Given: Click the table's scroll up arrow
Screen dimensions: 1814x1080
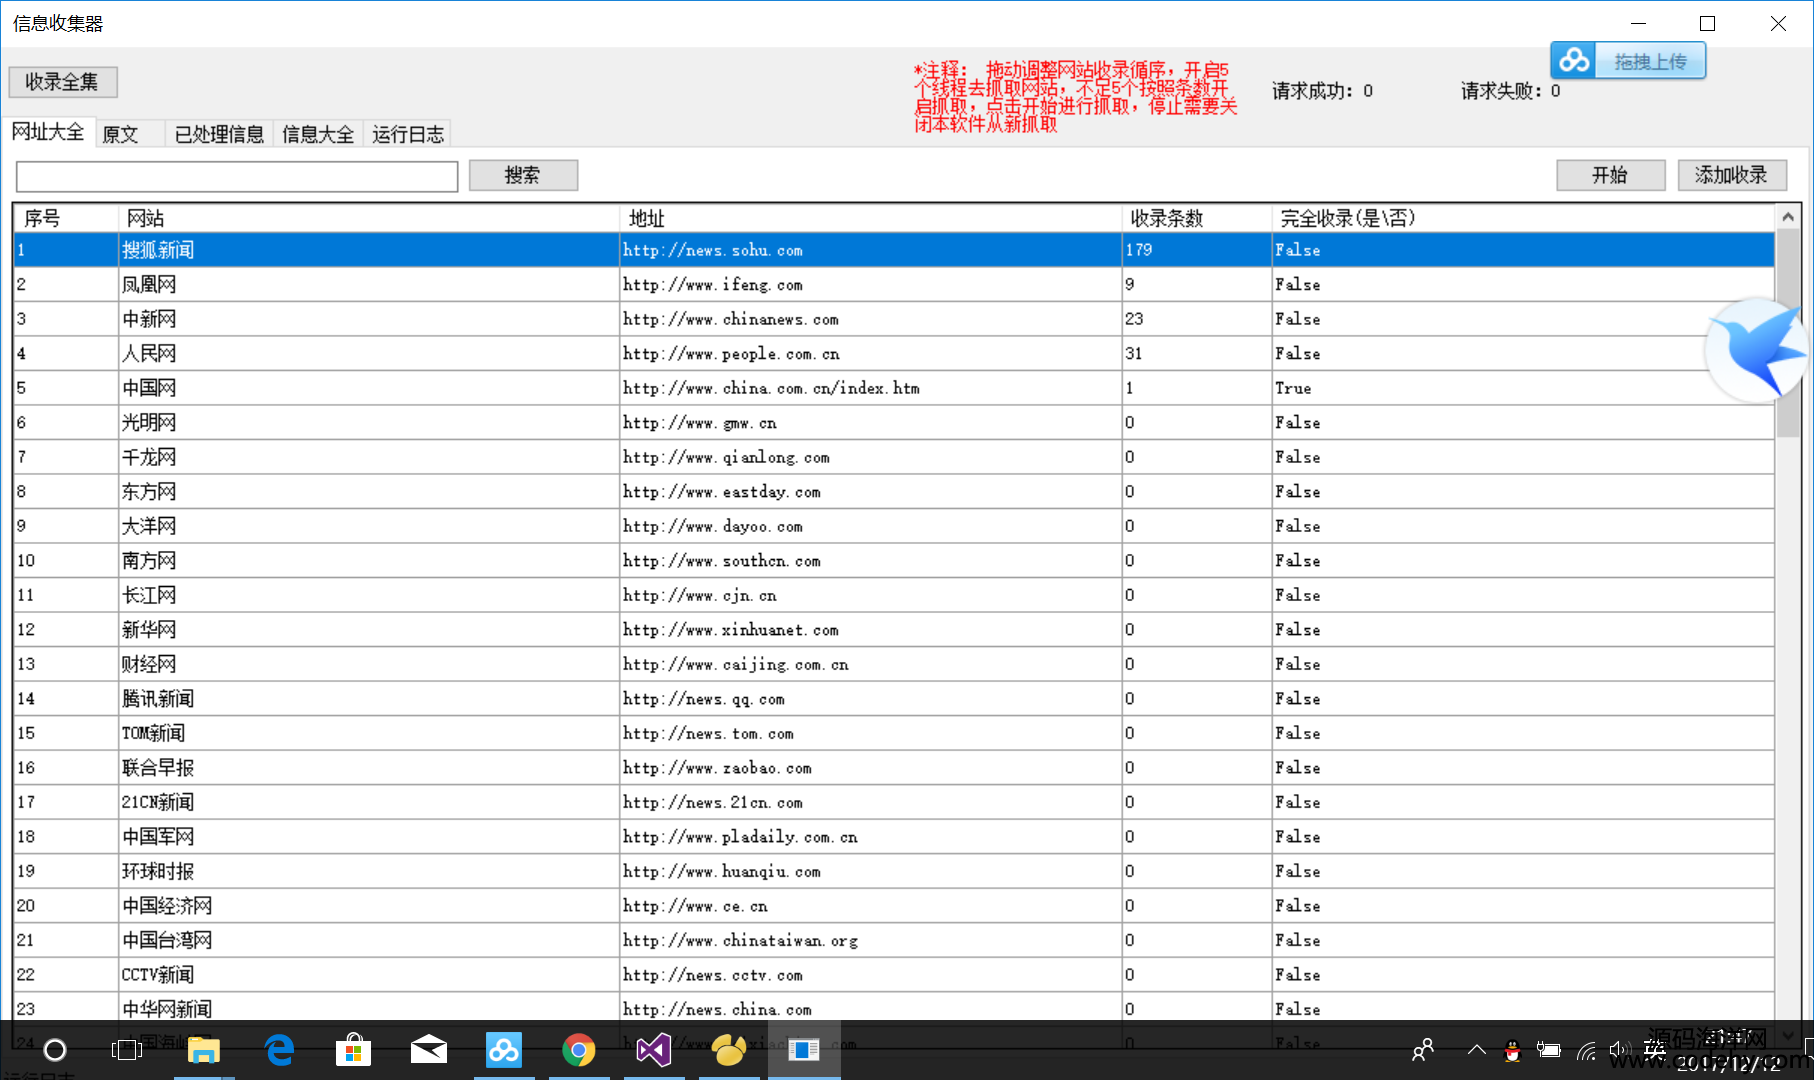Looking at the screenshot, I should (1787, 217).
